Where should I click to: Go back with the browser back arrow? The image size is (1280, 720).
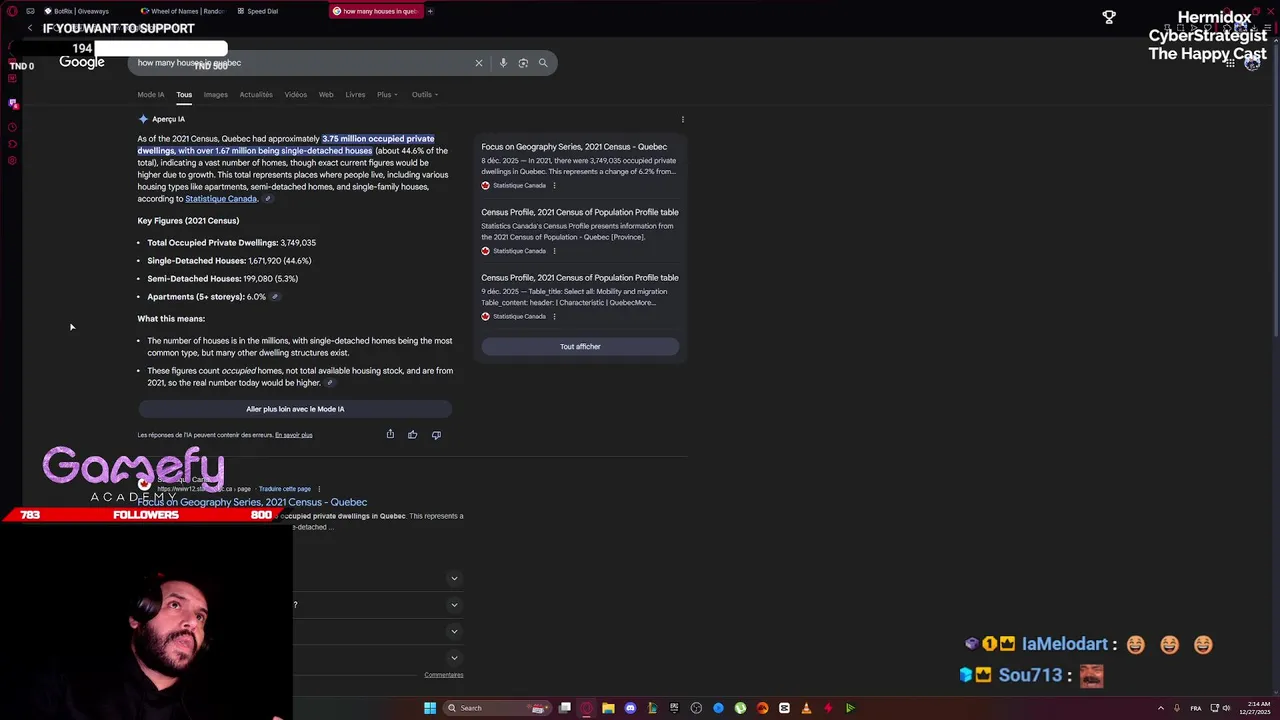pos(30,28)
